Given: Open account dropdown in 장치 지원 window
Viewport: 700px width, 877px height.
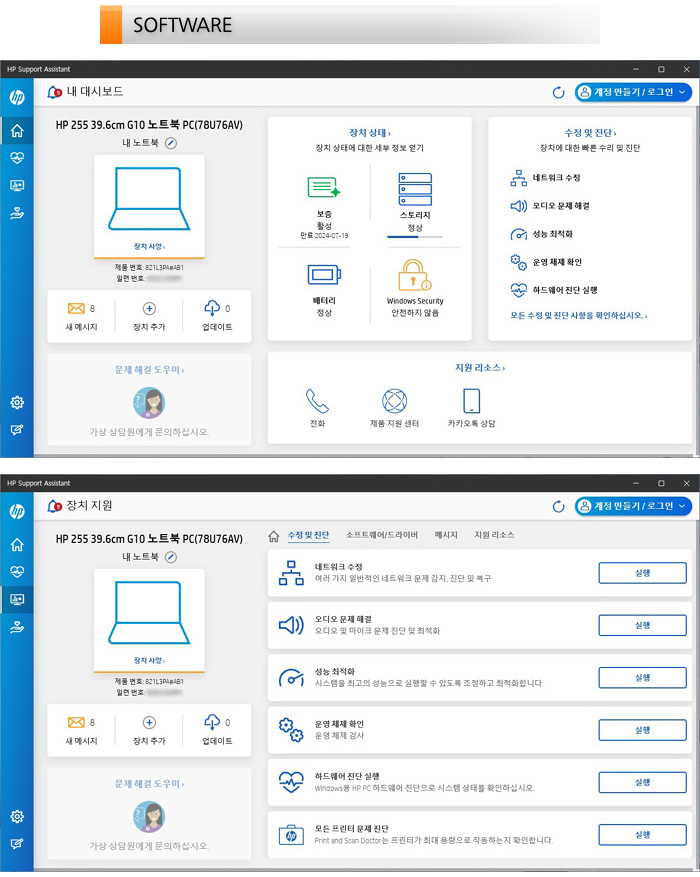Looking at the screenshot, I should point(633,506).
